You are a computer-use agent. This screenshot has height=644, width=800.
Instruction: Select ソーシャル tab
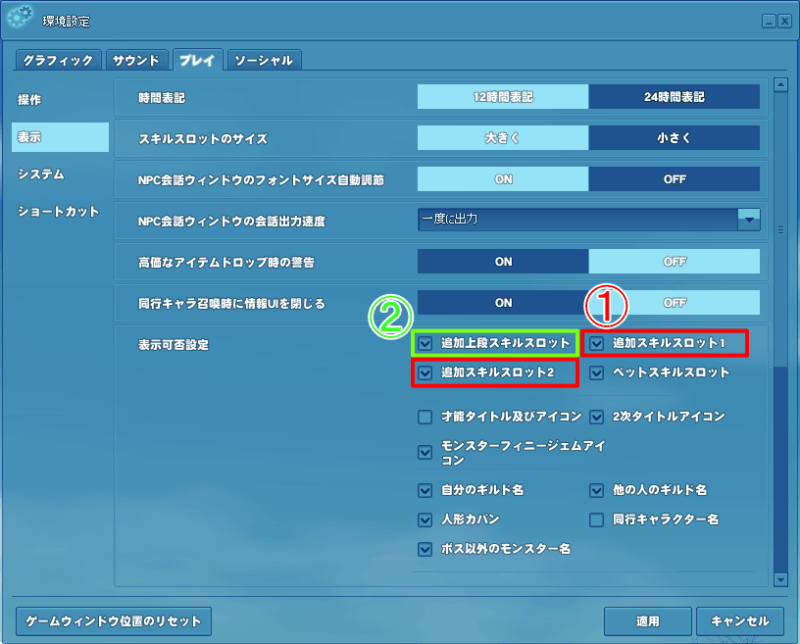pos(264,61)
